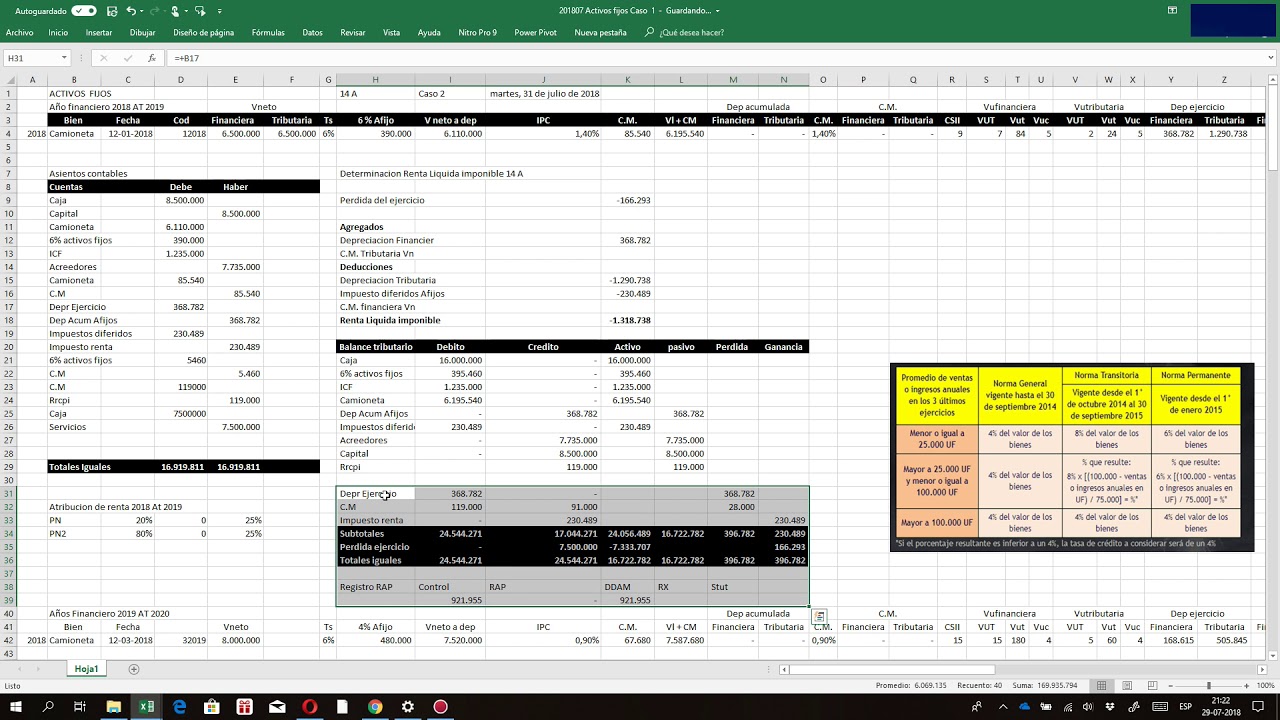Open ribbon display options icon
The height and width of the screenshot is (720, 1280).
[x=1172, y=11]
